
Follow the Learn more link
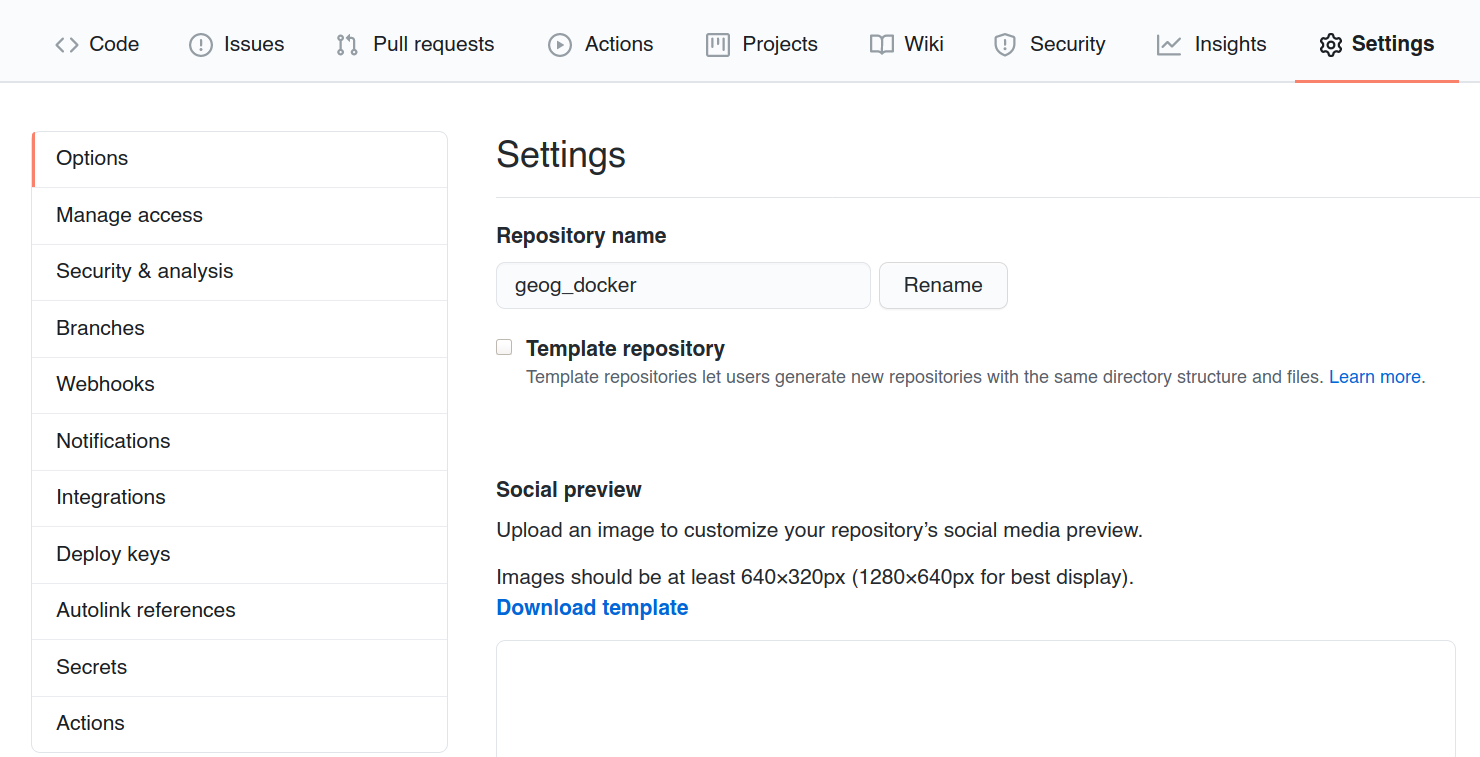point(1374,377)
